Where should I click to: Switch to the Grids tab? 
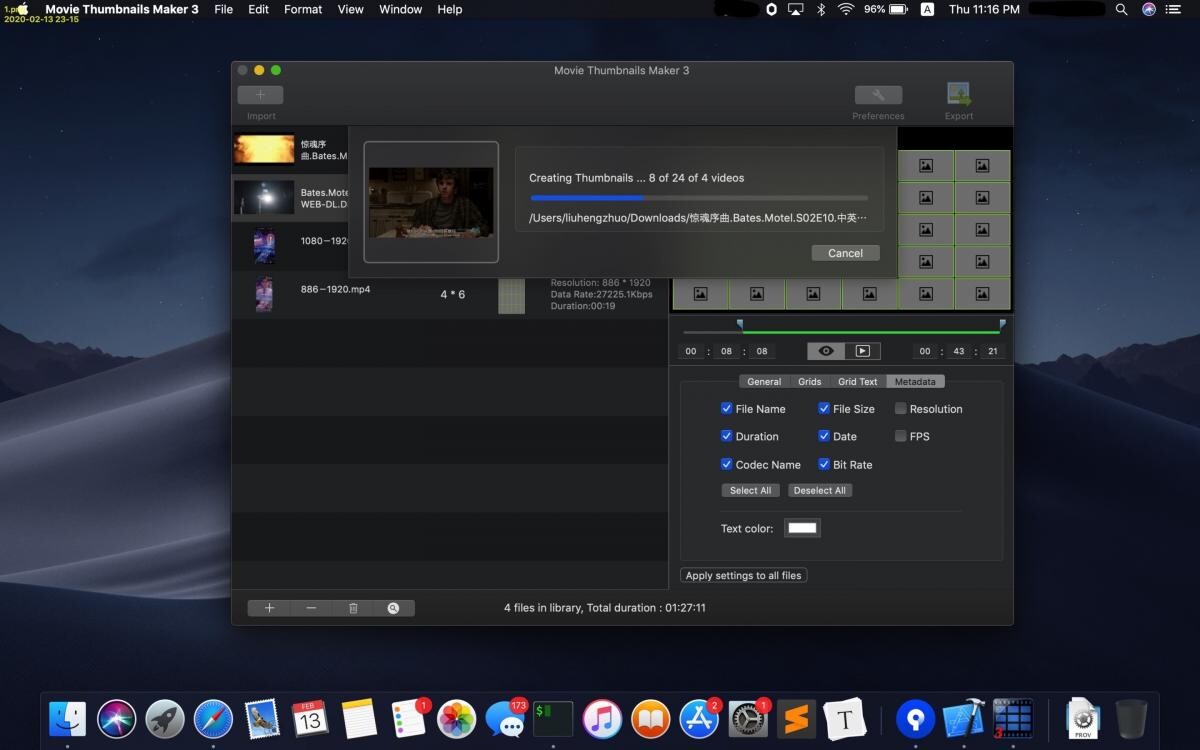click(810, 381)
